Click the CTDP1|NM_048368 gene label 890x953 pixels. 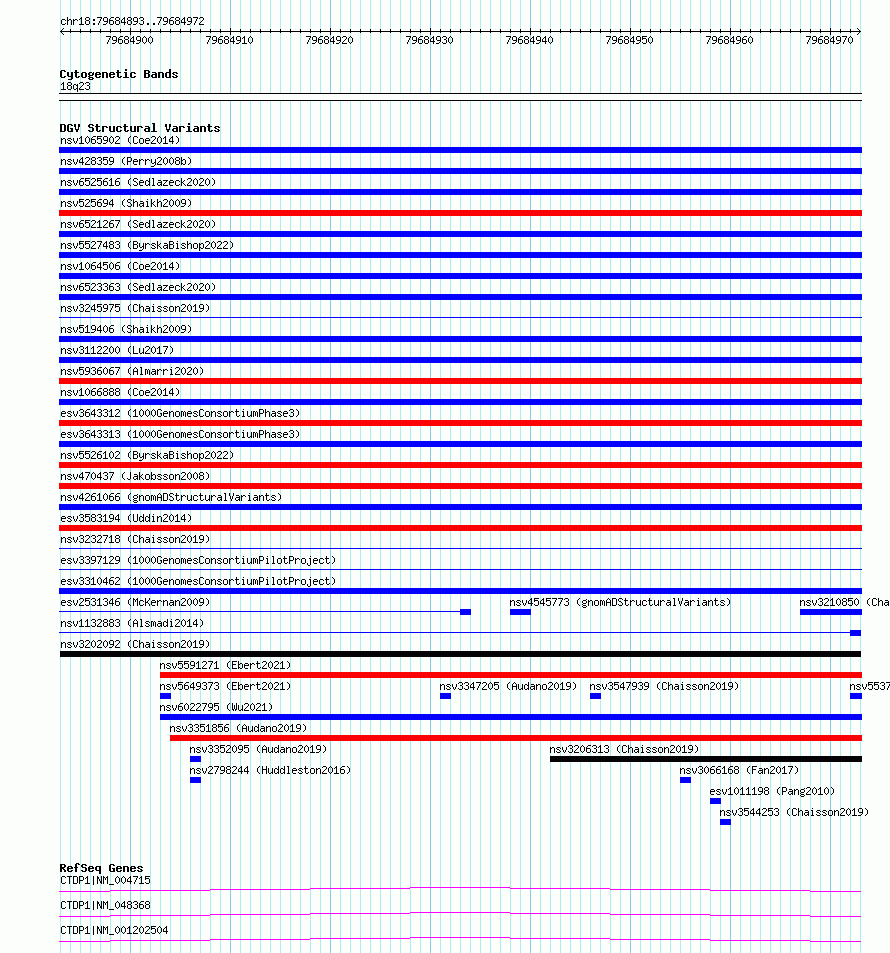tap(105, 906)
